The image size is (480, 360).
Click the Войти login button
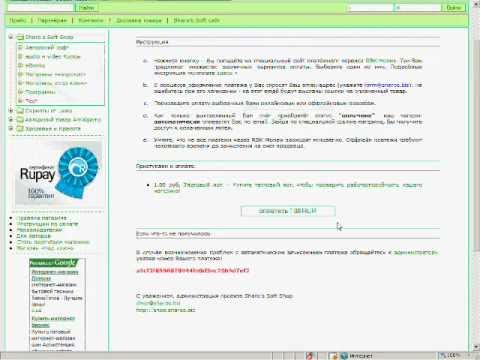(454, 7)
